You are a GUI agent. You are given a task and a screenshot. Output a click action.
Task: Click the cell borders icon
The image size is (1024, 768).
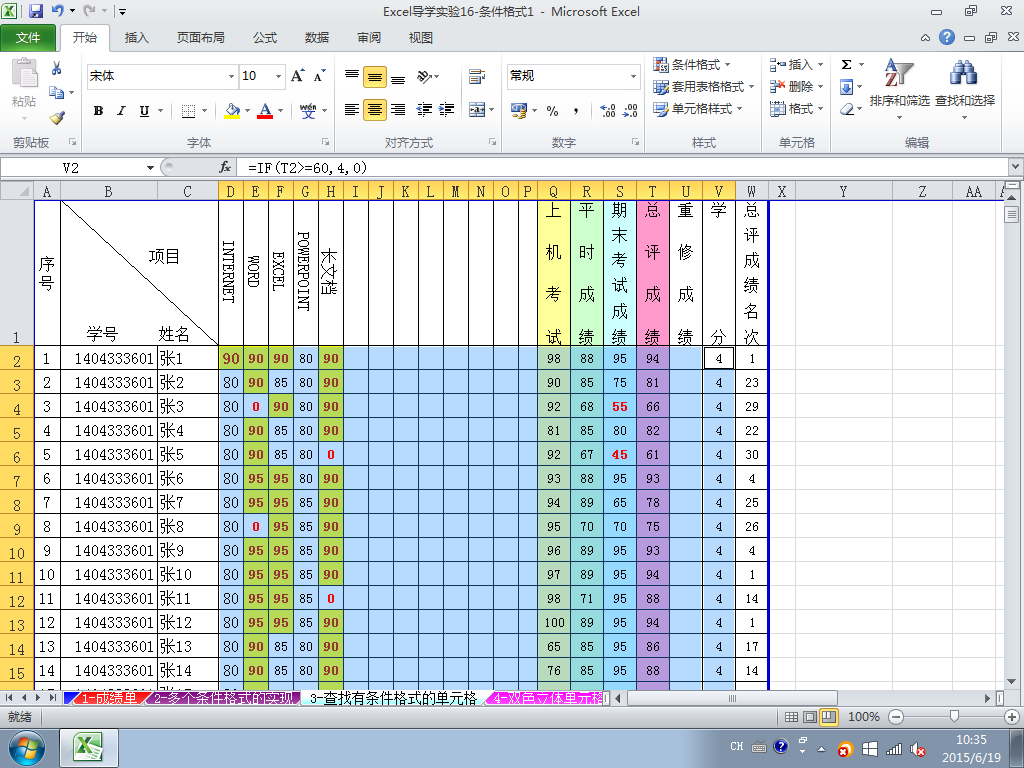[188, 111]
